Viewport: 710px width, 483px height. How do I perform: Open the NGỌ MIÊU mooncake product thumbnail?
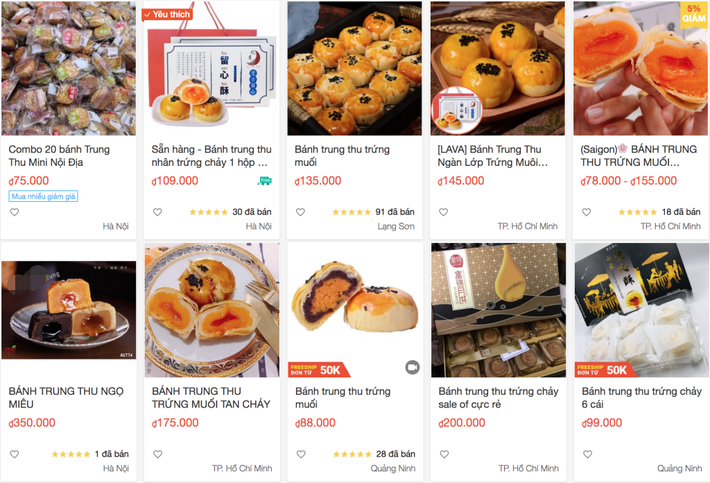68,310
